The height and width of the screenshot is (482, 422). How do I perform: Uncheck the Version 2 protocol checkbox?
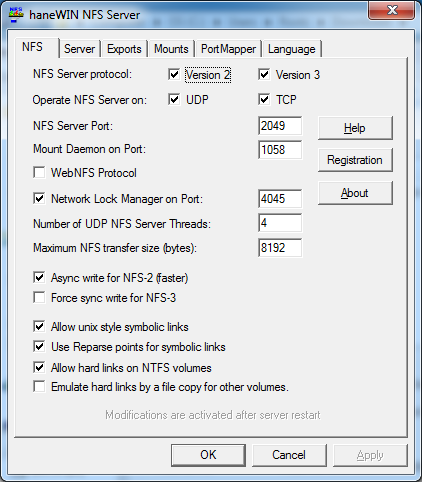(174, 74)
